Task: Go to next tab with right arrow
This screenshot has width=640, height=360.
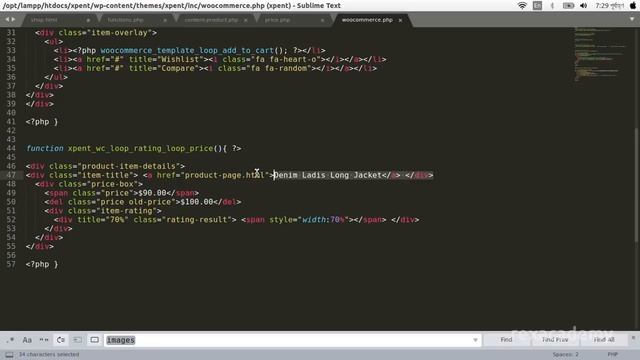Action: [x=13, y=19]
